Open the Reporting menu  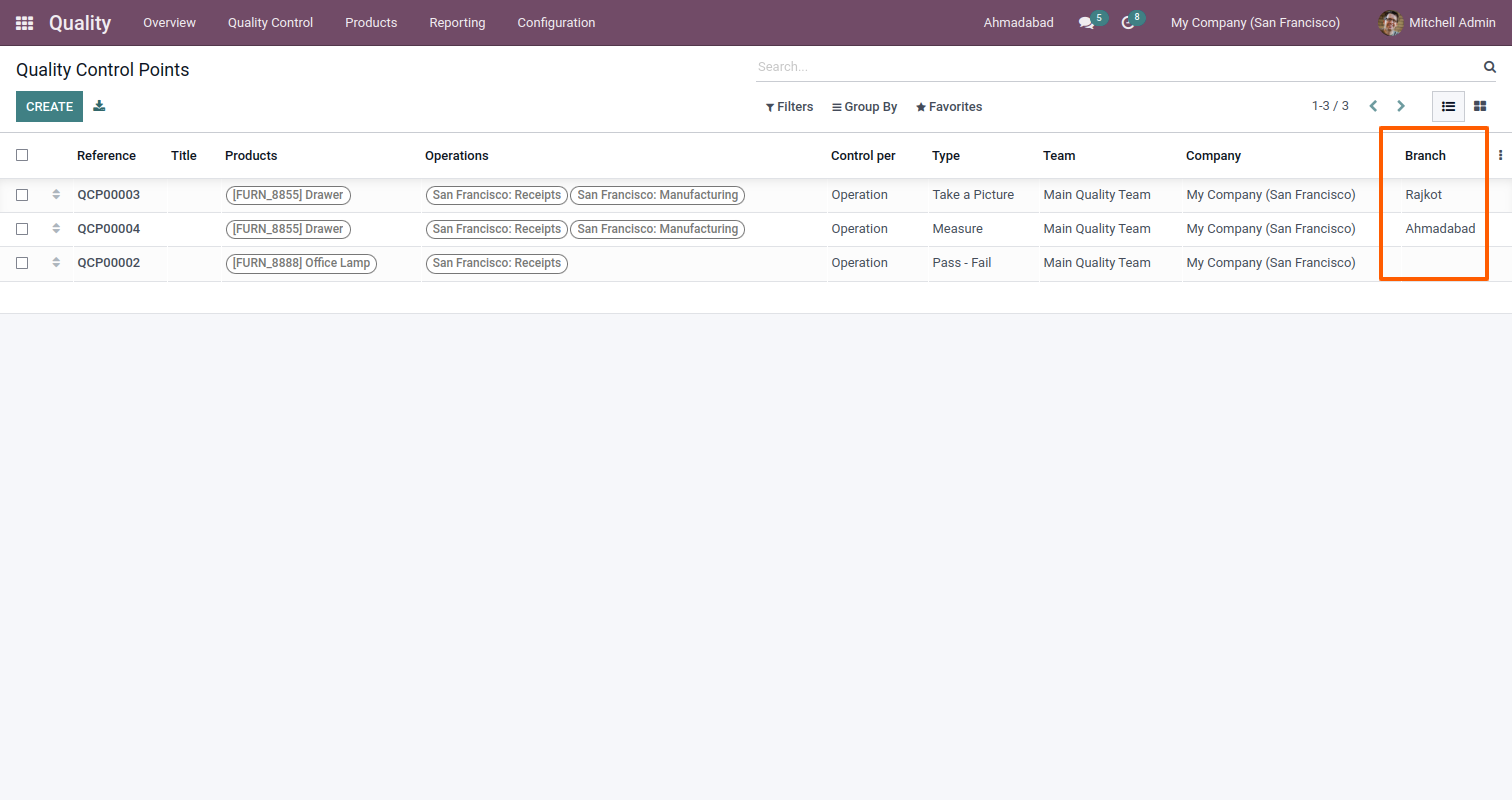tap(457, 23)
